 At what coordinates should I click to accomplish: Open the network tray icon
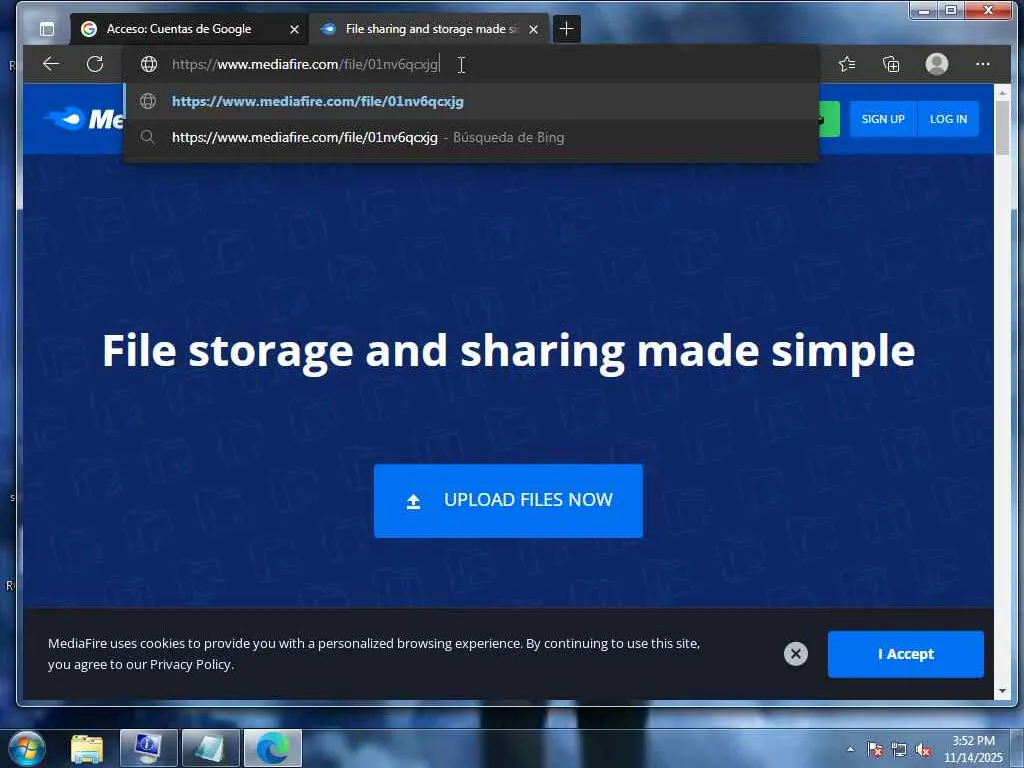[x=899, y=750]
